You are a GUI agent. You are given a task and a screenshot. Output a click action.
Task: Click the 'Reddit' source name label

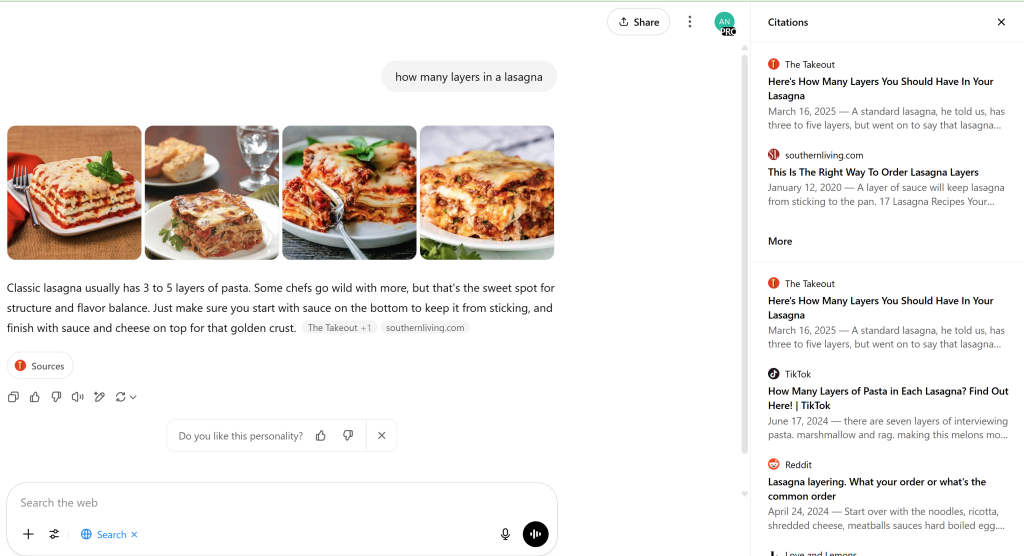(798, 465)
